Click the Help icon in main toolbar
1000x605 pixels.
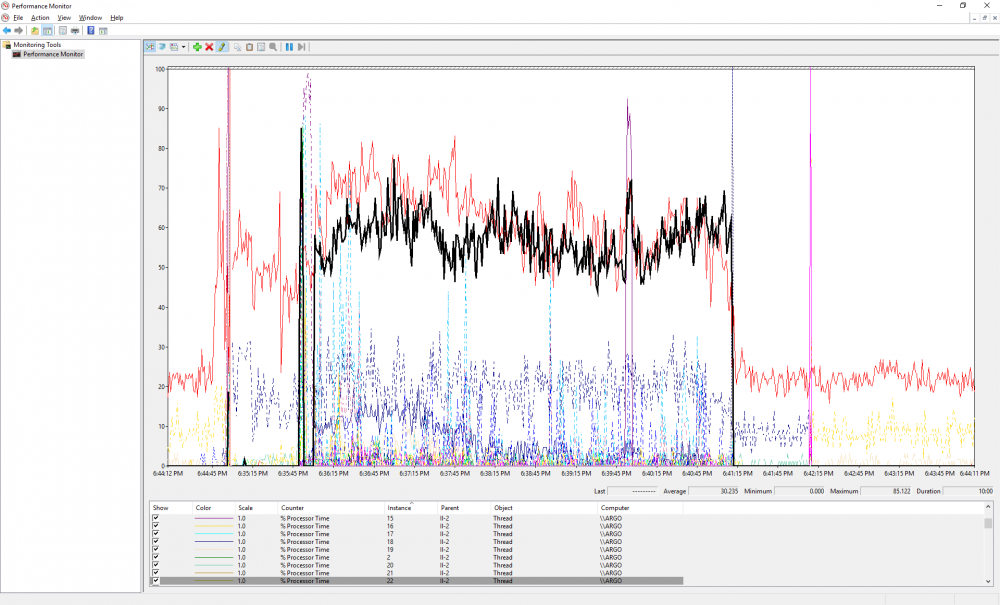(x=90, y=30)
